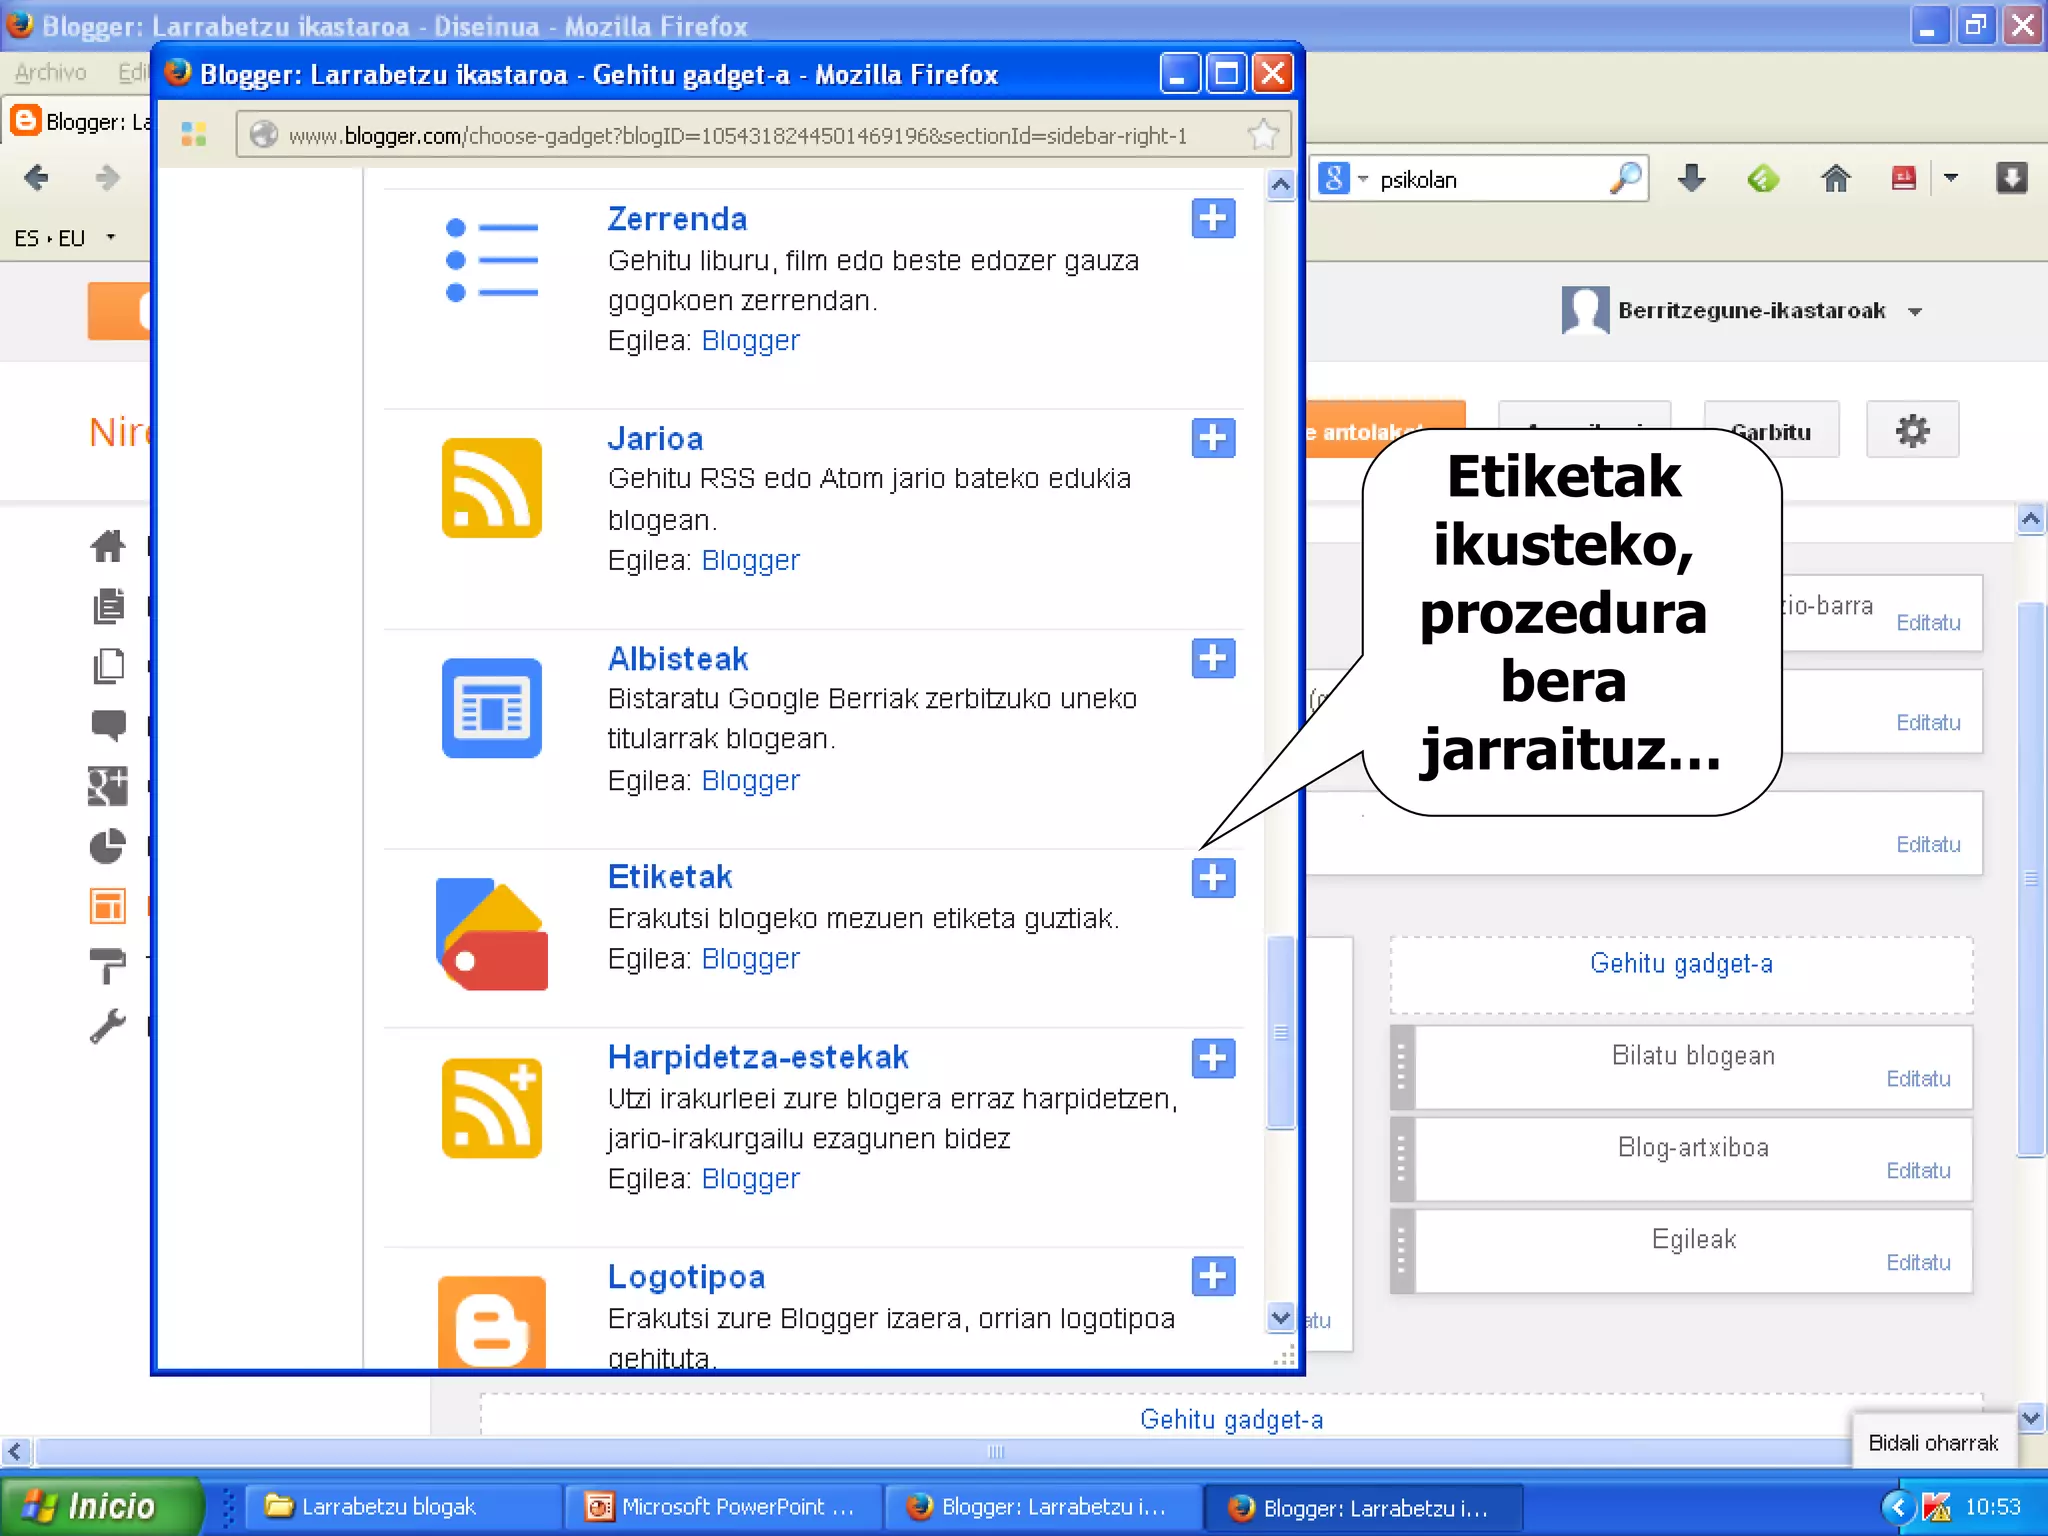Screen dimensions: 2048x1536
Task: Click Gehitu gadget-a at the page bottom
Action: 1231,1420
